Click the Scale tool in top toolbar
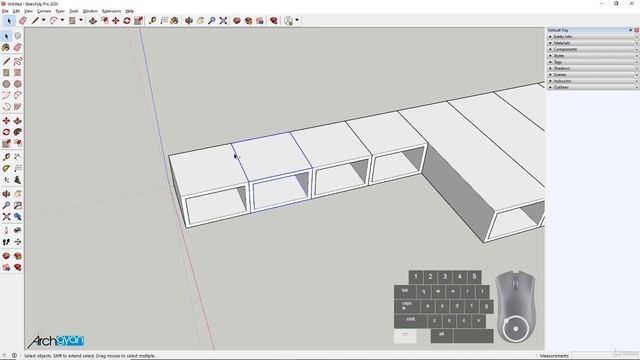The width and height of the screenshot is (640, 360). click(139, 20)
